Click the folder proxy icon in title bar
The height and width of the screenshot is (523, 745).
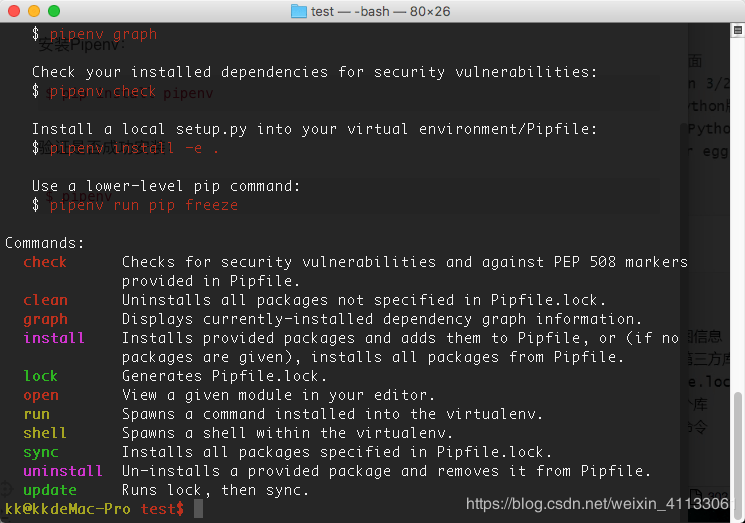pyautogui.click(x=298, y=11)
